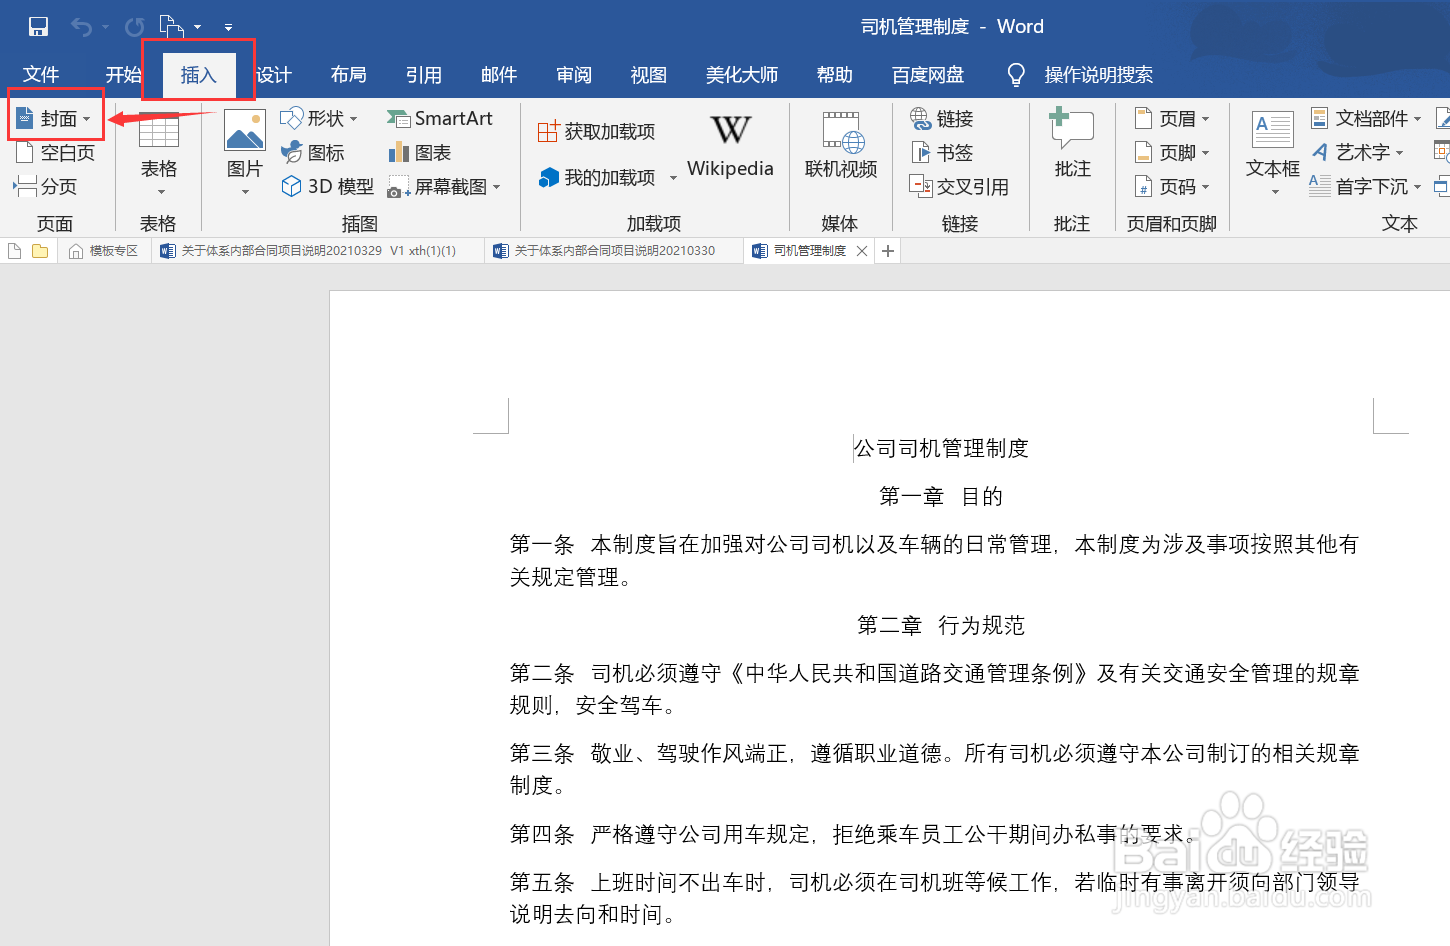Insert a 3D 模型 model
1450x946 pixels.
(325, 186)
